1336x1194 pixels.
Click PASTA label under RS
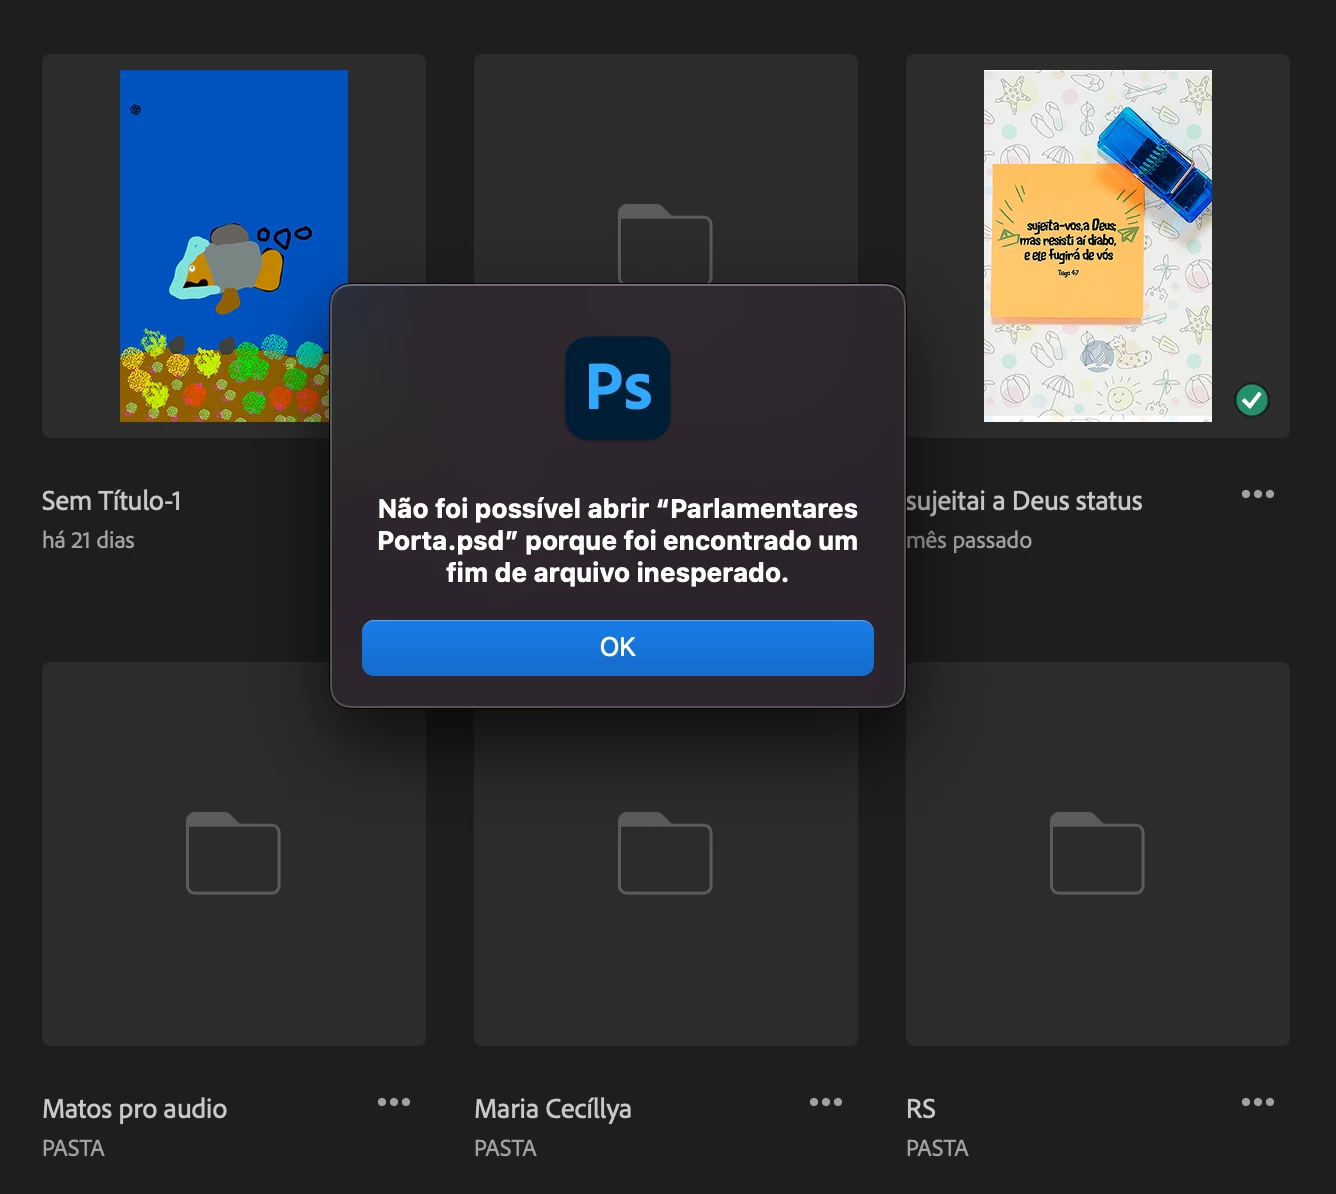click(937, 1148)
